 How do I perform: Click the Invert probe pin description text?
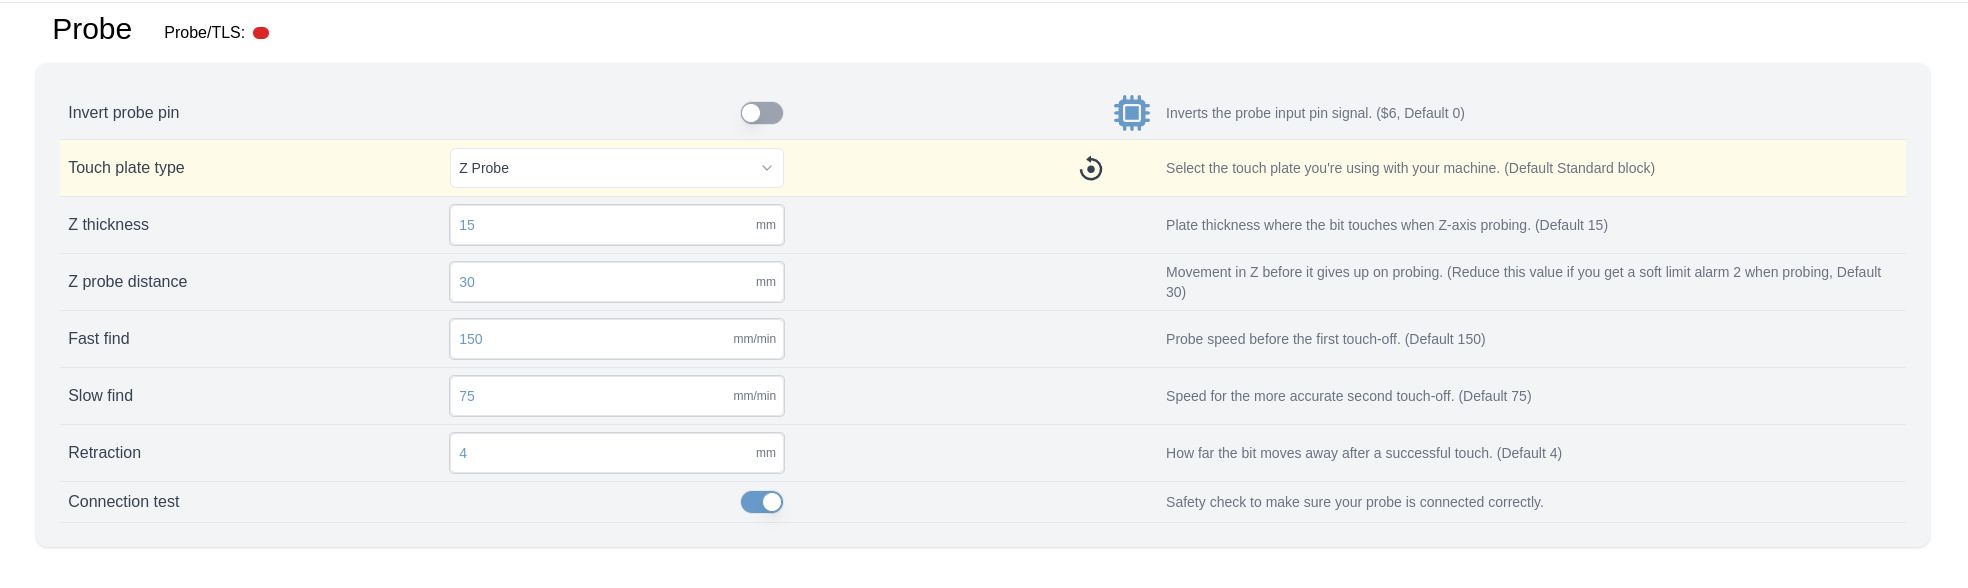1315,113
